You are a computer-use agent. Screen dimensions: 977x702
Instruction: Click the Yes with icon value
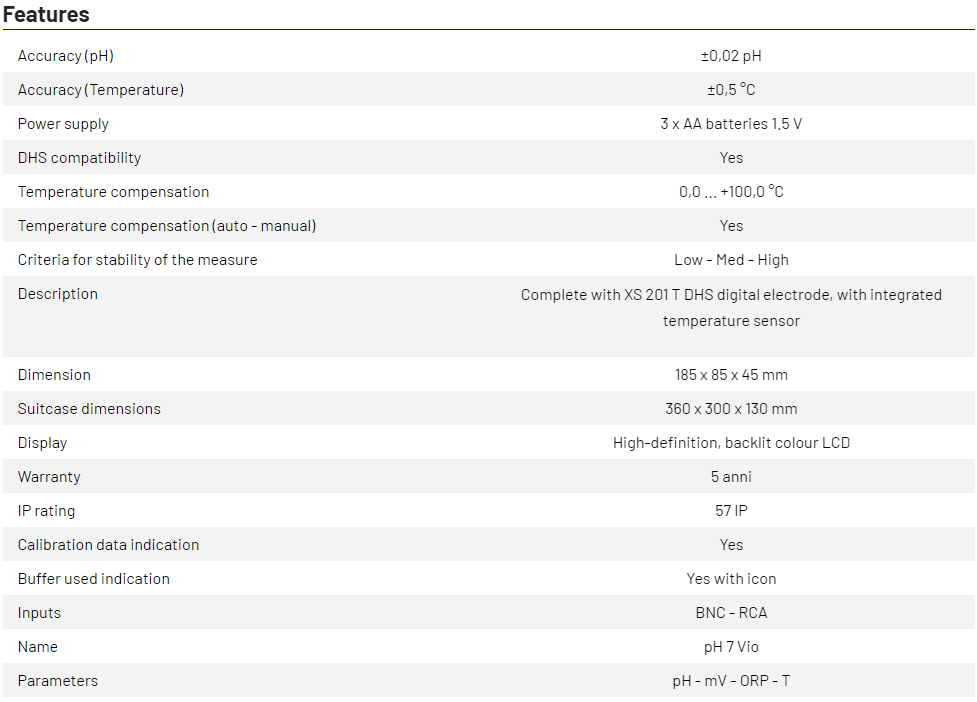click(731, 579)
